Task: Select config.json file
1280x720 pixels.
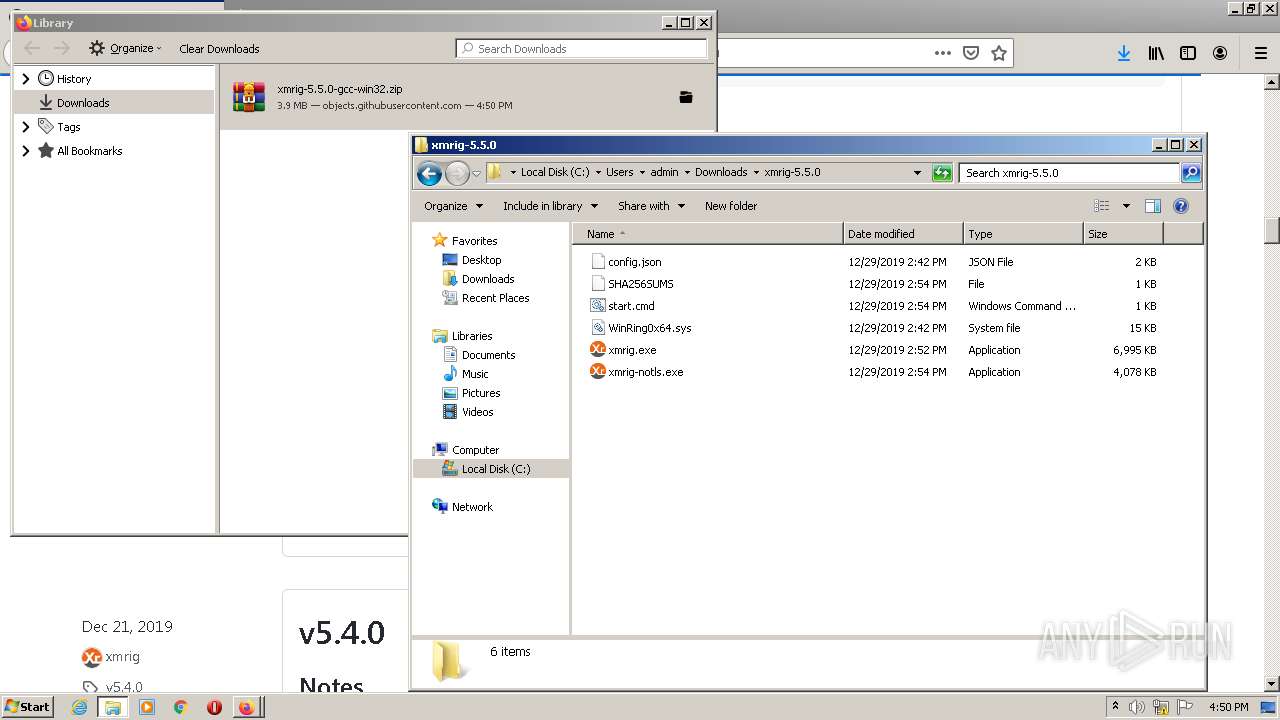Action: pyautogui.click(x=634, y=262)
